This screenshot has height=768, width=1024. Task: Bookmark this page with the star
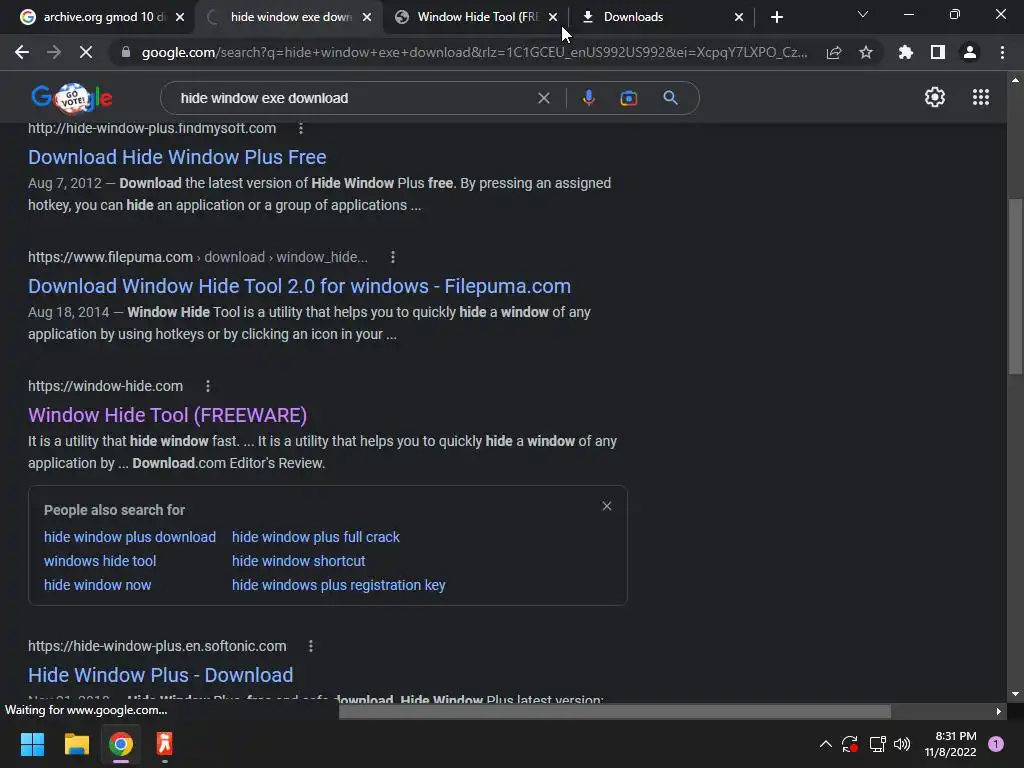[866, 52]
